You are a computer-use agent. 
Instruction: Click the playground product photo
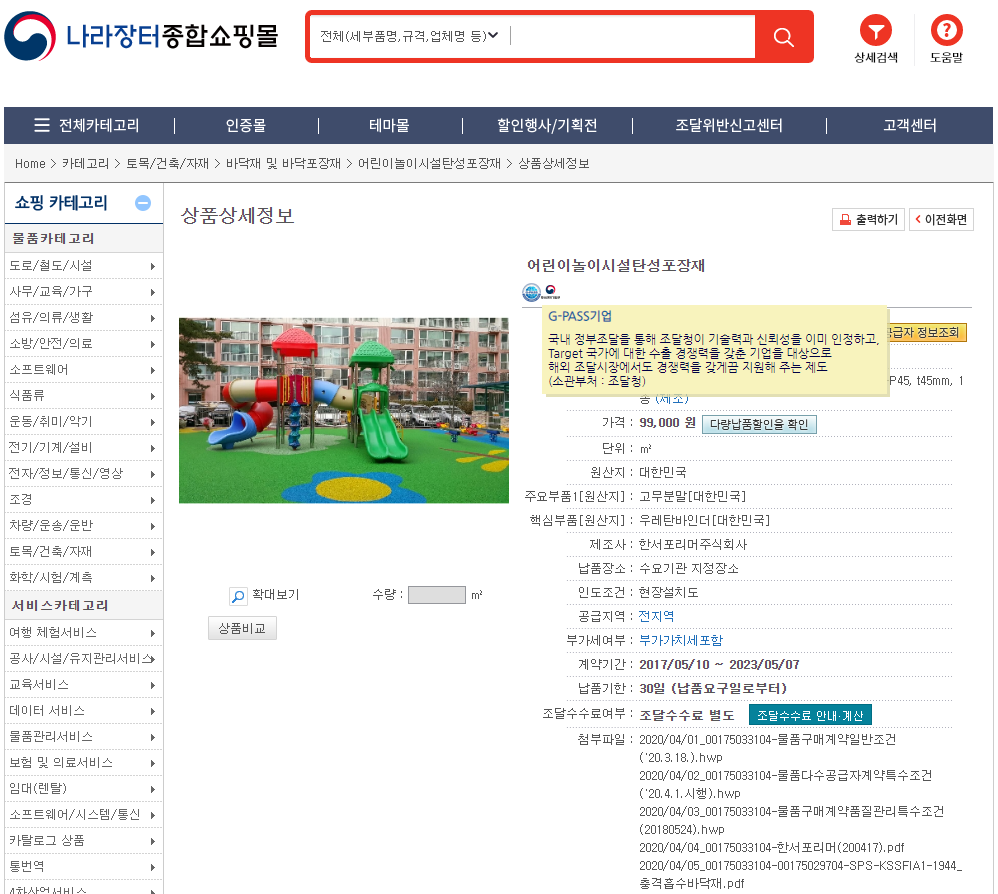pyautogui.click(x=344, y=410)
